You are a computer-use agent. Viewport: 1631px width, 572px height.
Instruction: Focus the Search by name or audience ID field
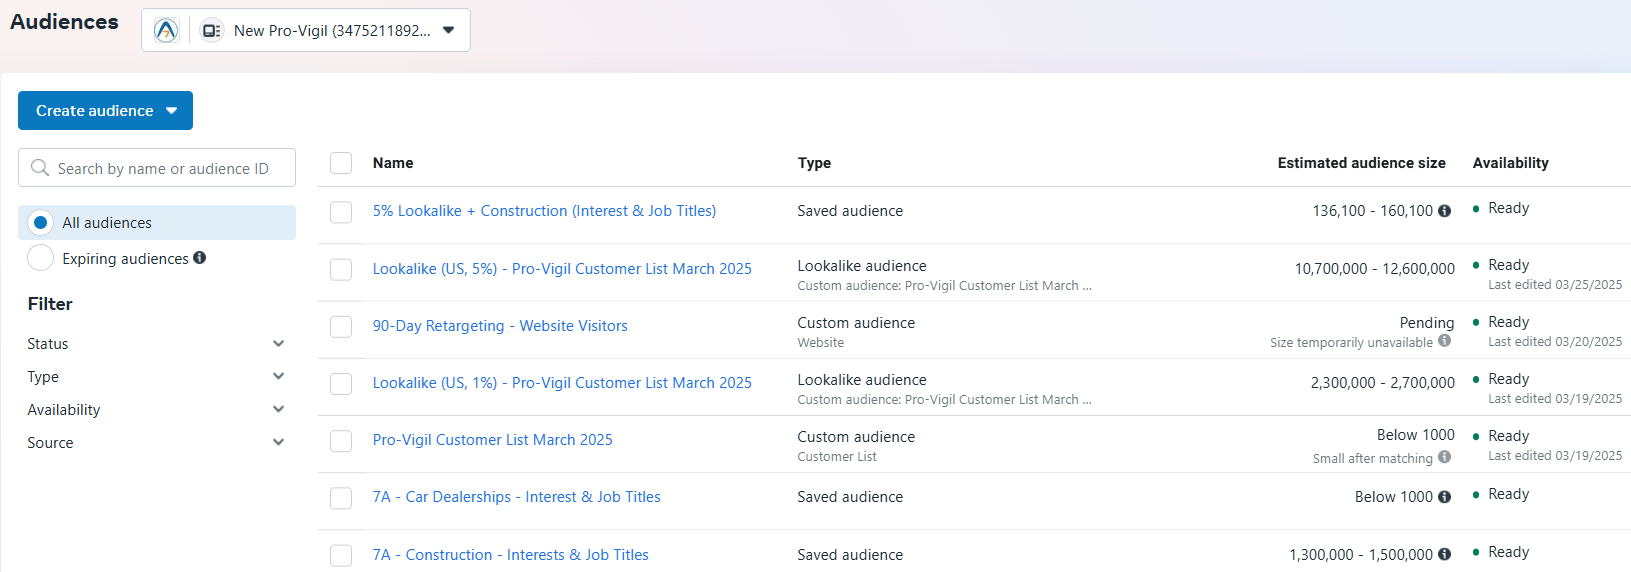coord(157,168)
